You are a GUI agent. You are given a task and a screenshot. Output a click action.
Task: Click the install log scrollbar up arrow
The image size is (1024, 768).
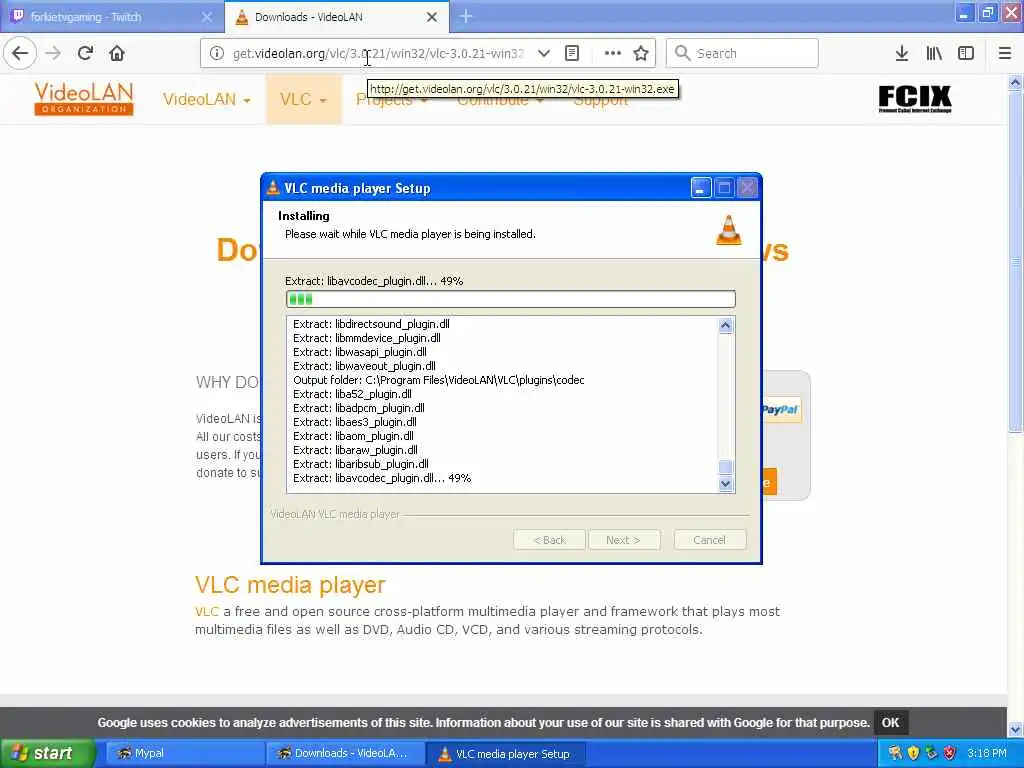click(x=726, y=325)
